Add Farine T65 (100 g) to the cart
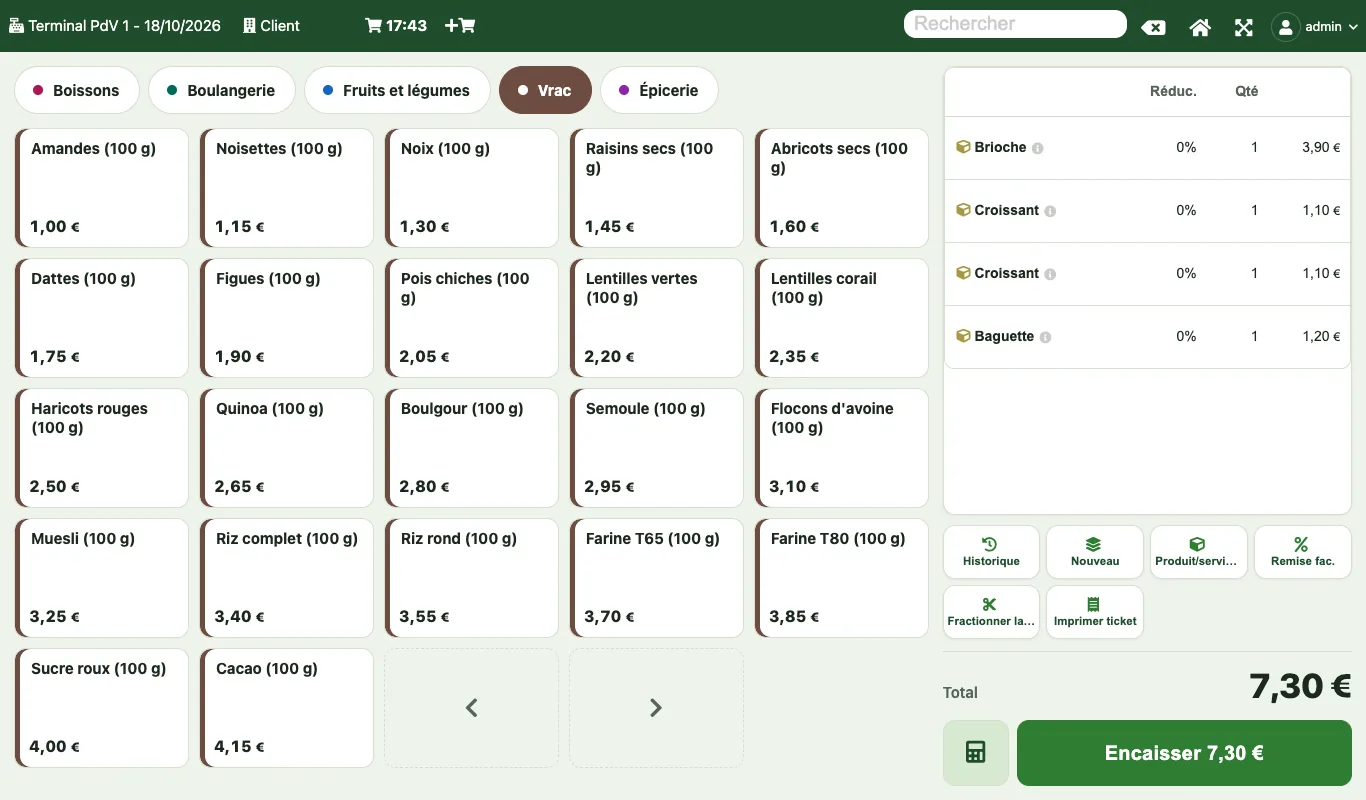The image size is (1366, 800). coord(657,578)
